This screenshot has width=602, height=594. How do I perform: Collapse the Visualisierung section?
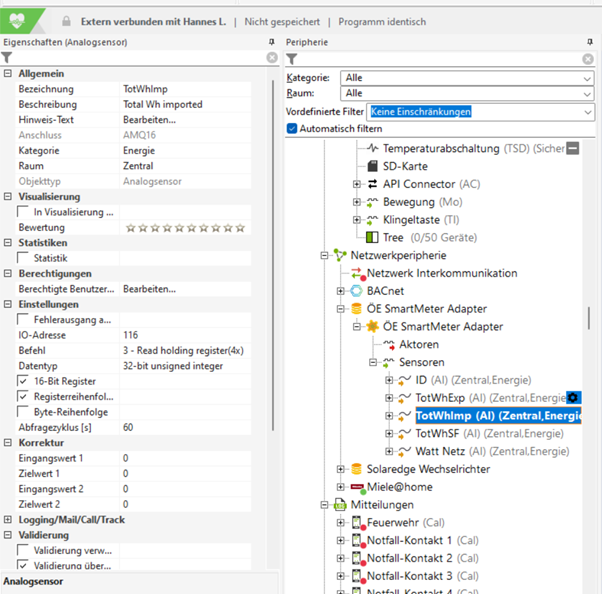pos(8,196)
